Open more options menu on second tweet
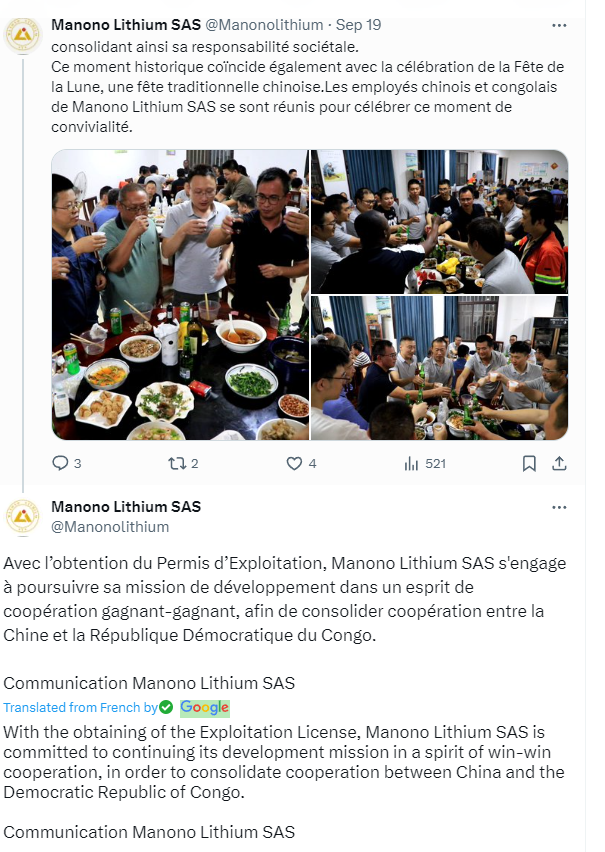 (559, 508)
